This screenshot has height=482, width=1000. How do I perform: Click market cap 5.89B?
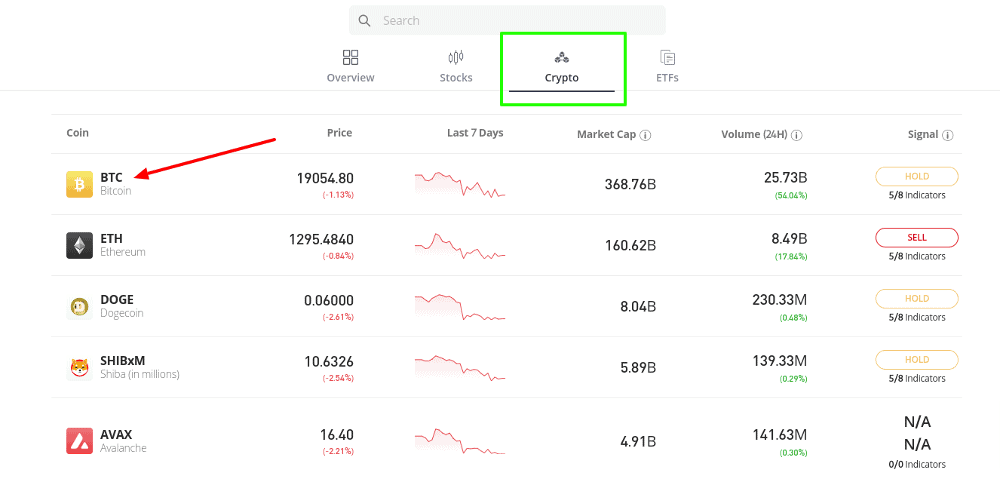638,369
